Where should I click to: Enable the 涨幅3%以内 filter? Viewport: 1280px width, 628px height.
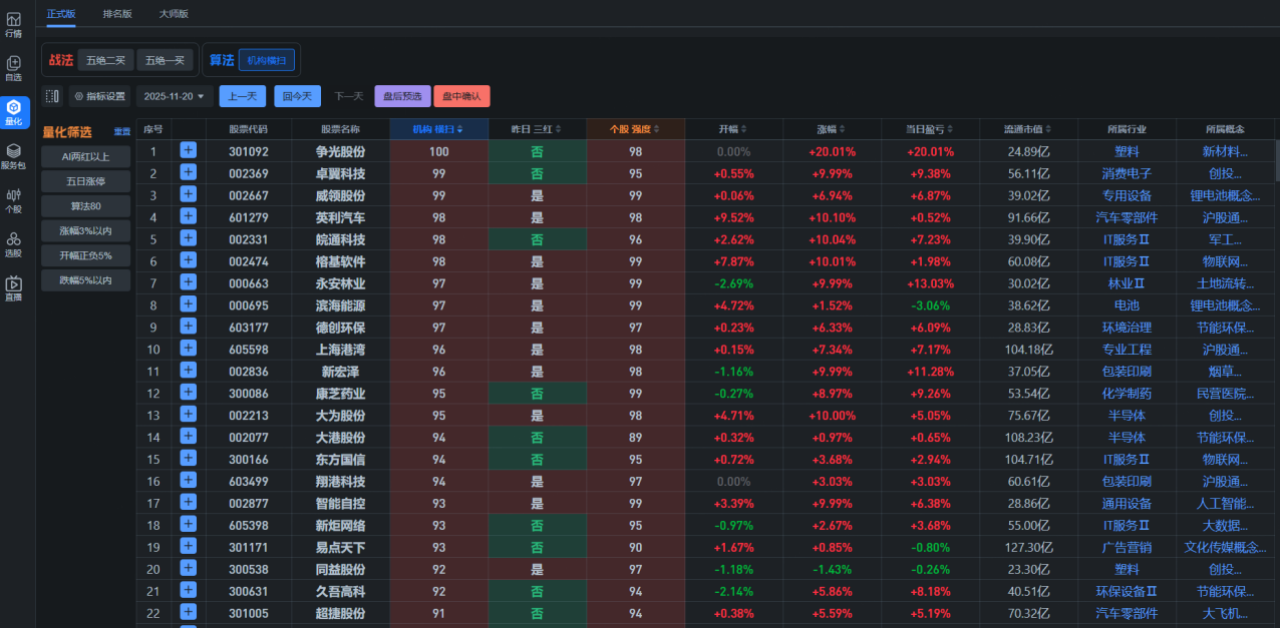pos(85,231)
